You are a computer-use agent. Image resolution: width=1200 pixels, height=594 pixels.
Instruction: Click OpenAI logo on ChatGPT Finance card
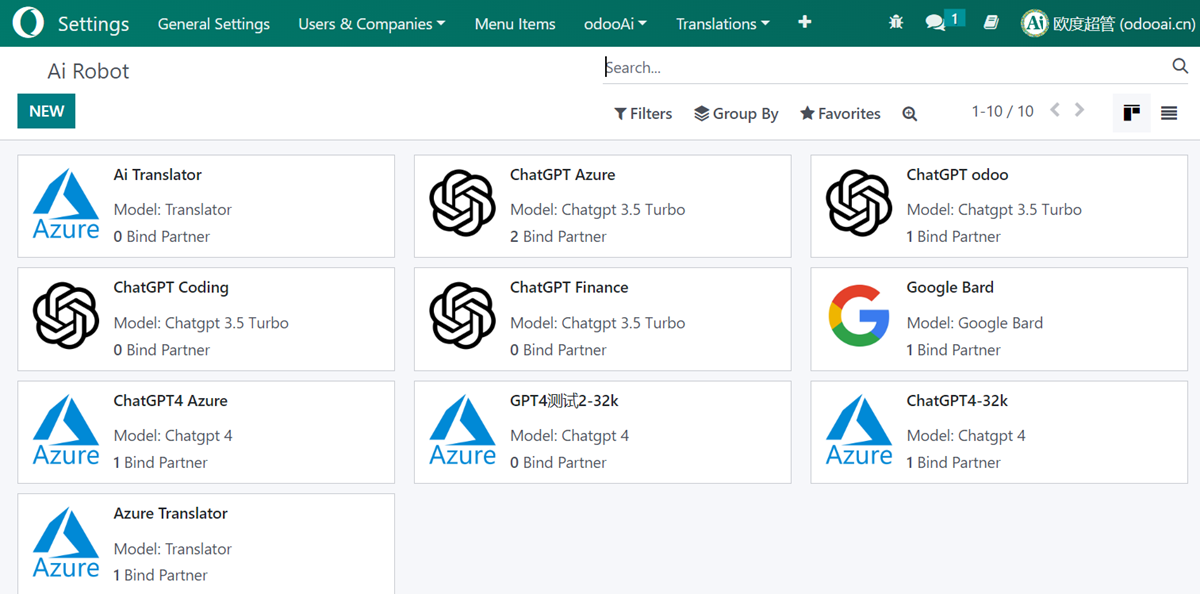[462, 316]
